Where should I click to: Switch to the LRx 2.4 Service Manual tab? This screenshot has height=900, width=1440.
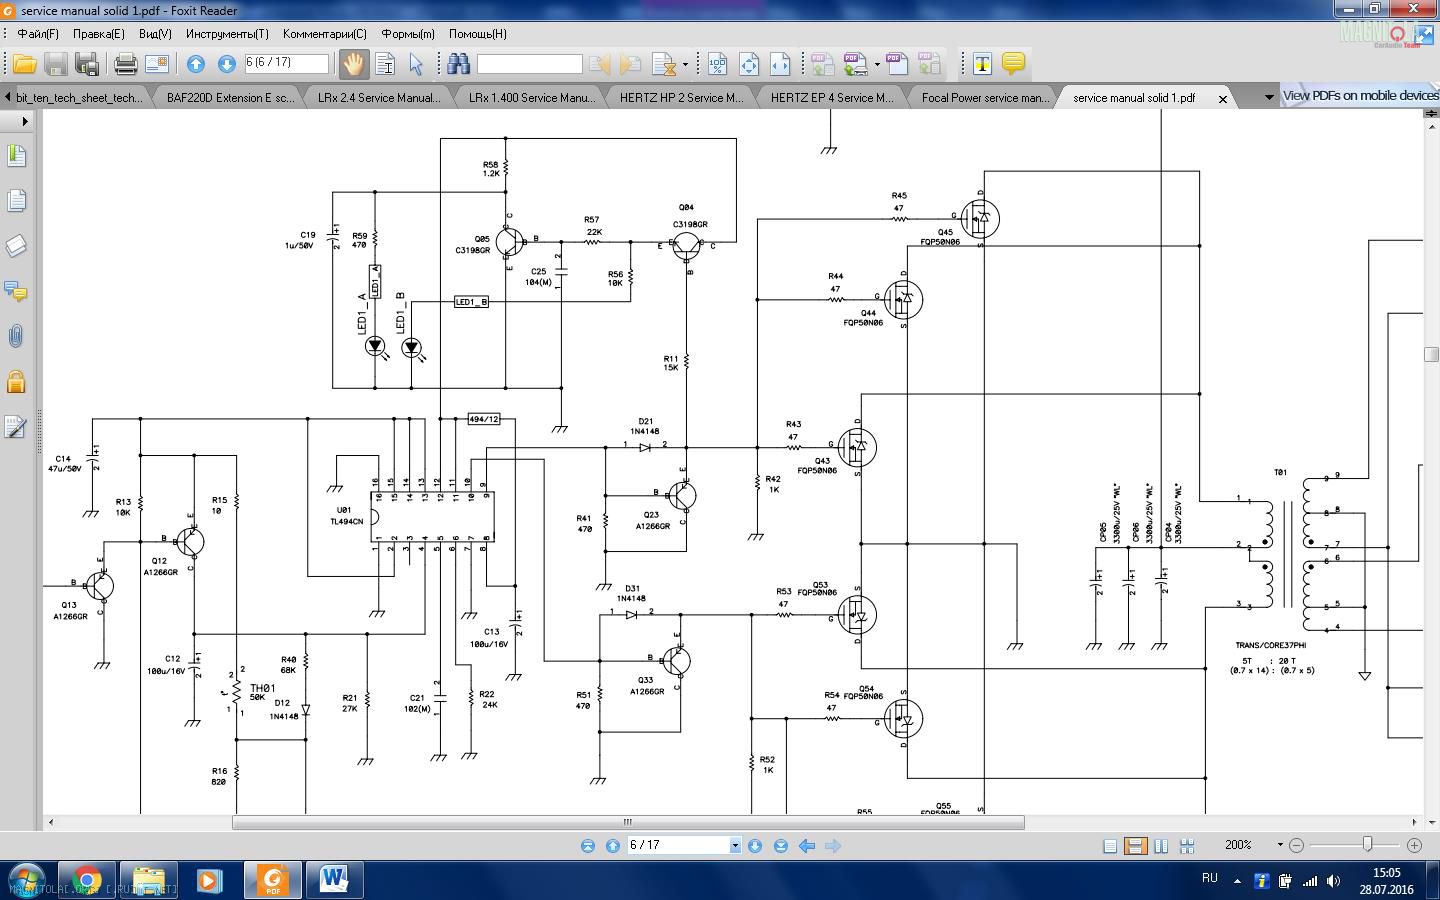tap(378, 98)
